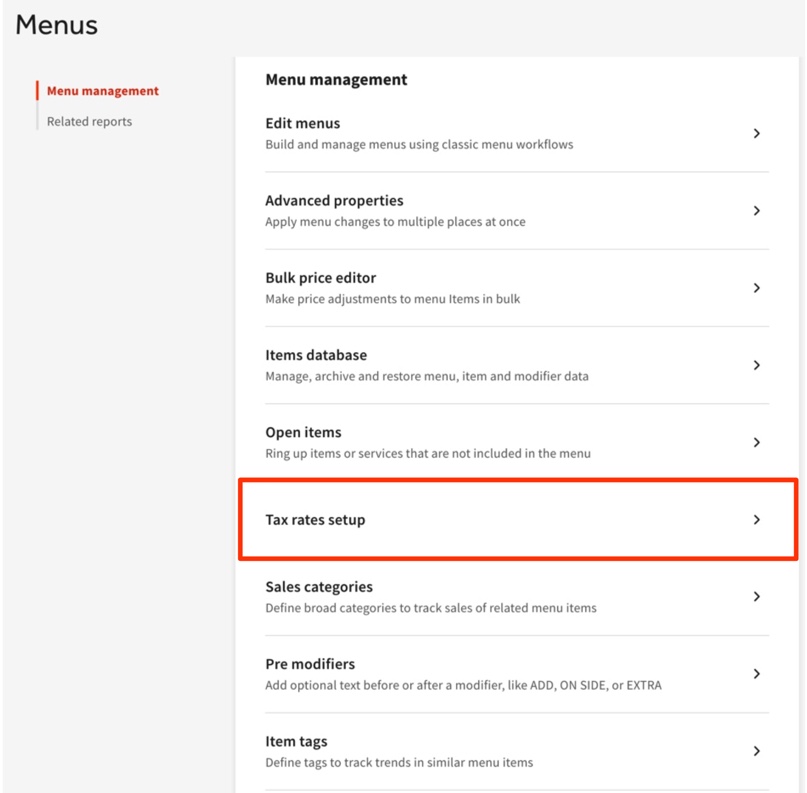Open Tax rates setup
Image resolution: width=807 pixels, height=793 pixels.
point(315,520)
